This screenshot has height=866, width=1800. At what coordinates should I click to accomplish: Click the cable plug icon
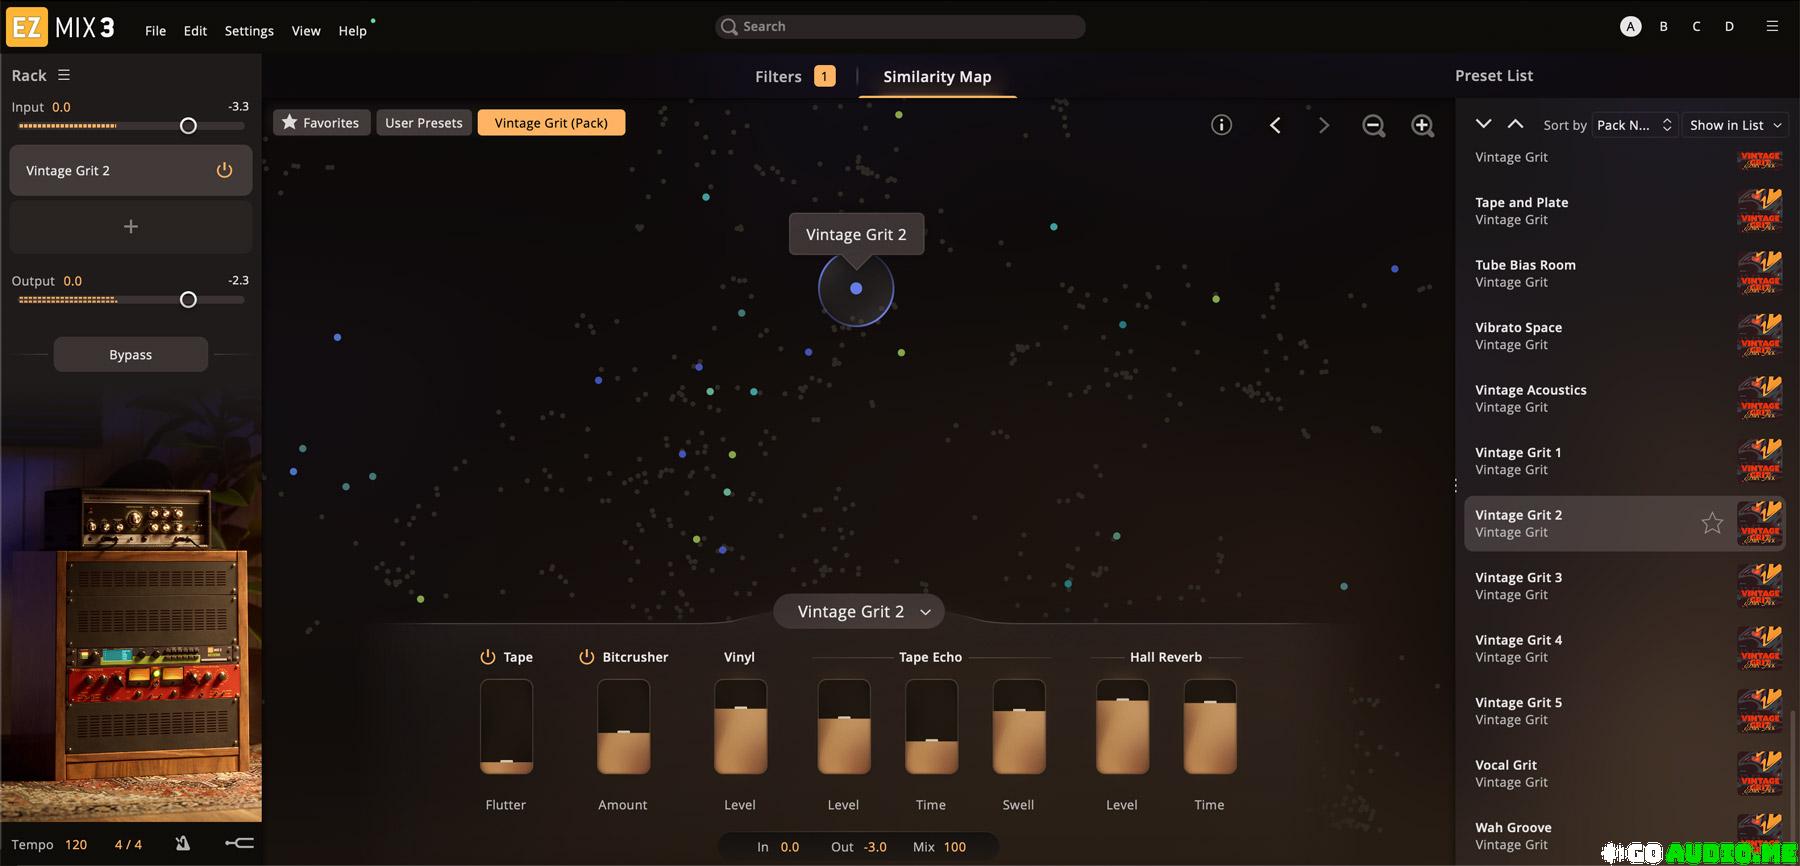point(239,844)
